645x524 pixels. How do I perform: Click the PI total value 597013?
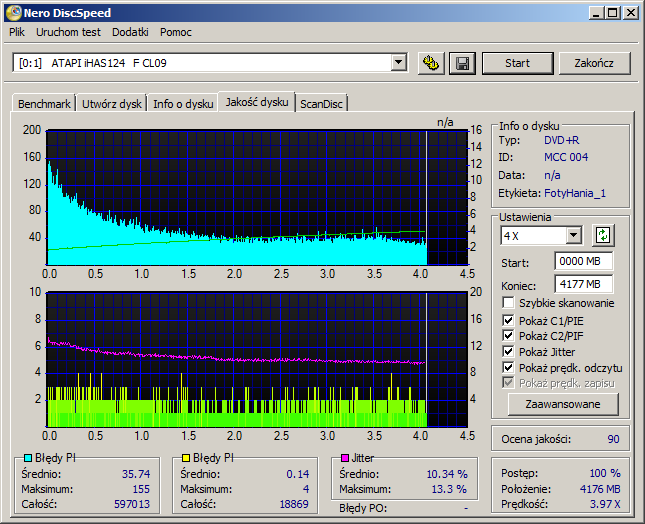[x=132, y=504]
